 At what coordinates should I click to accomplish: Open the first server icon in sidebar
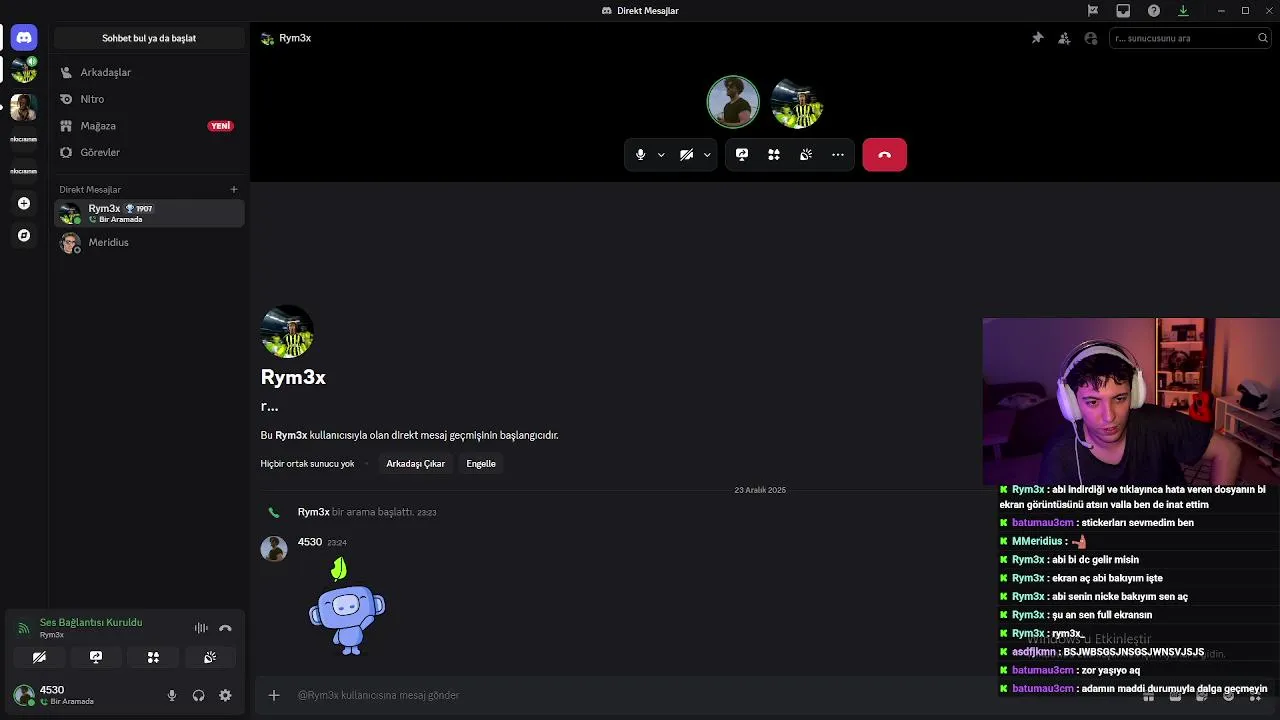tap(24, 71)
